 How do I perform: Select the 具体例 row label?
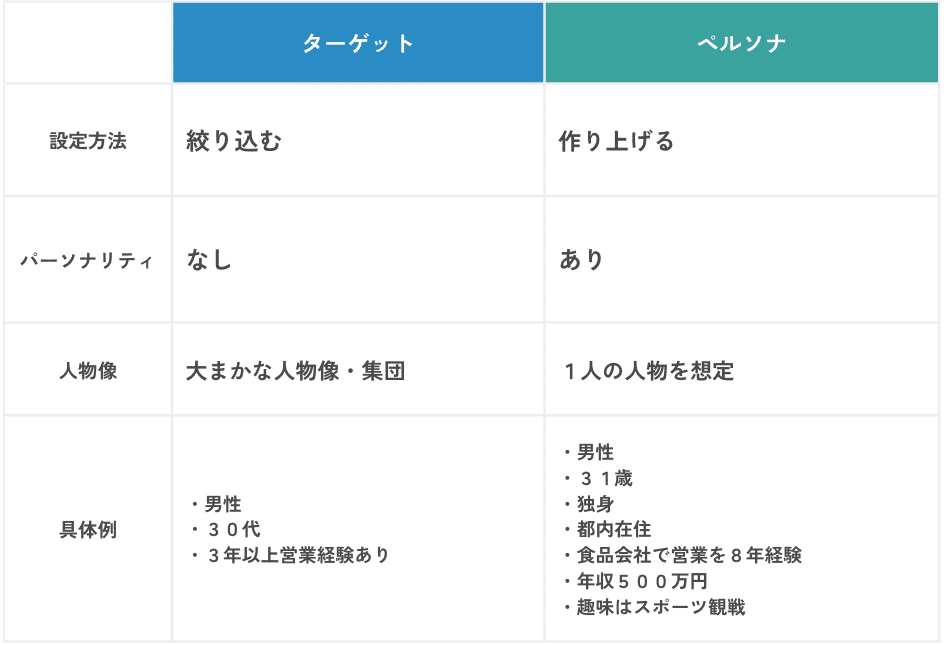88,529
